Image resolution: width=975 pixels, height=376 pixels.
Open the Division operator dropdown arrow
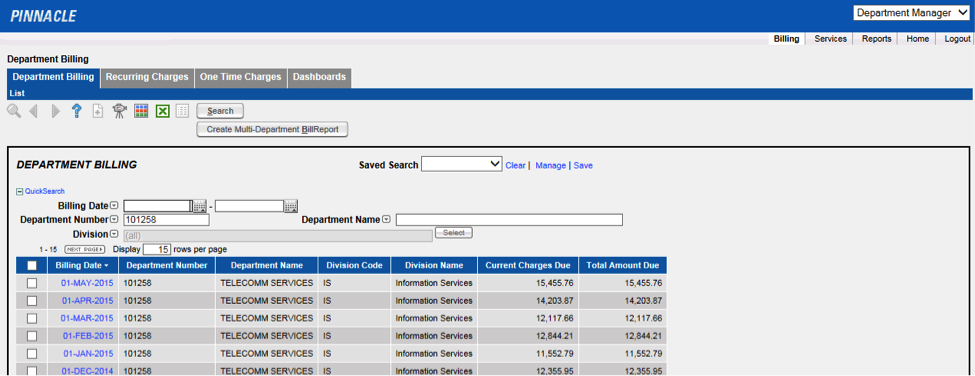click(114, 234)
